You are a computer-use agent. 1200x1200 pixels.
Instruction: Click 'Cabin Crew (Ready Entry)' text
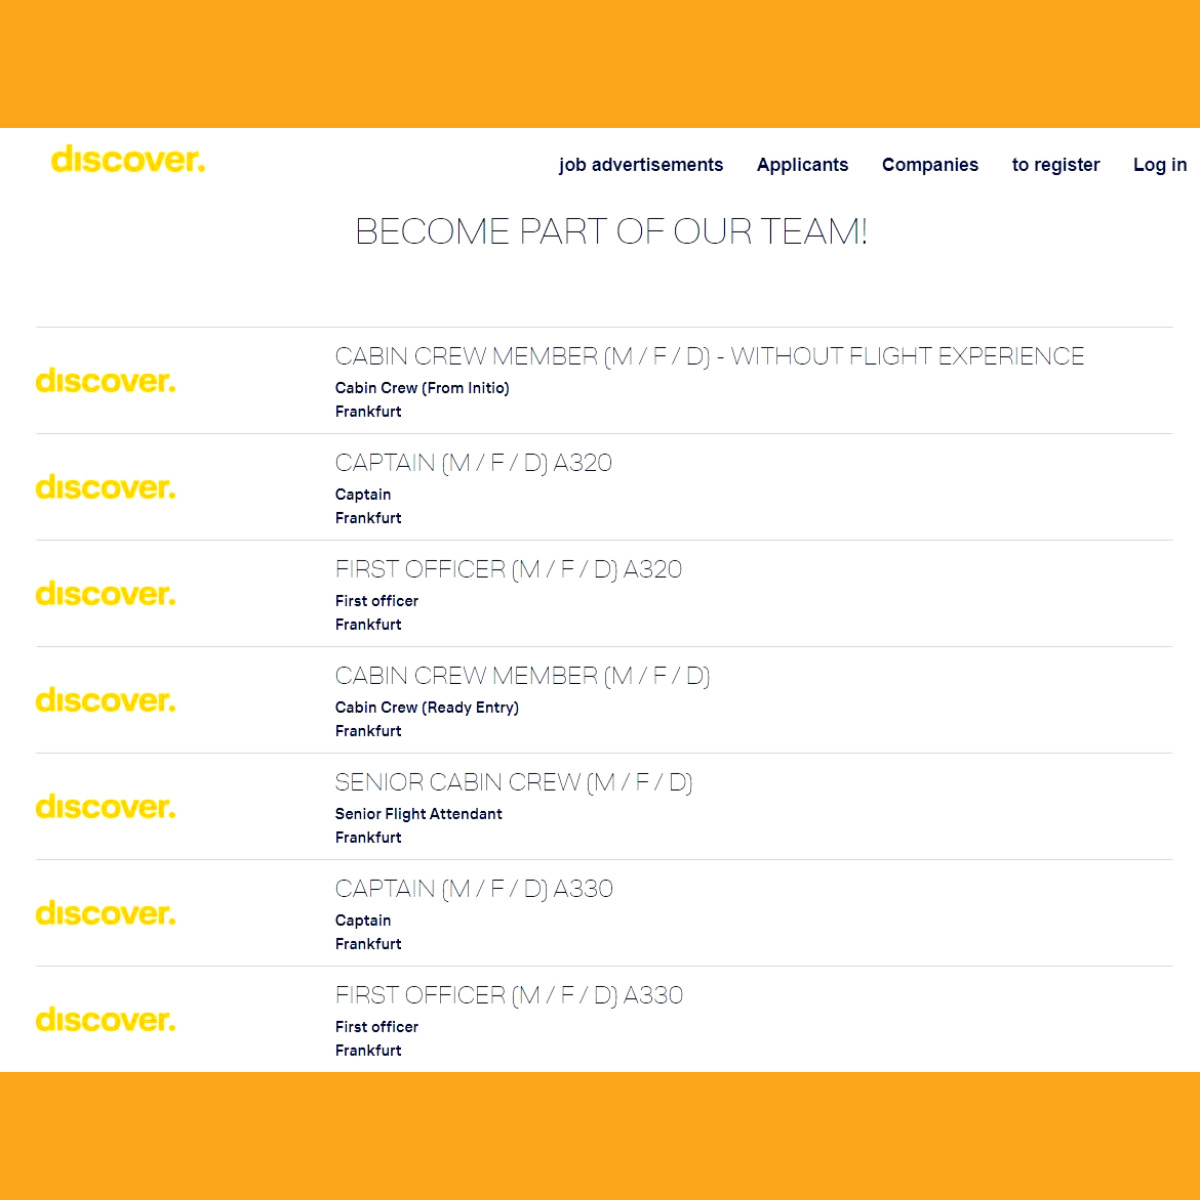click(427, 707)
